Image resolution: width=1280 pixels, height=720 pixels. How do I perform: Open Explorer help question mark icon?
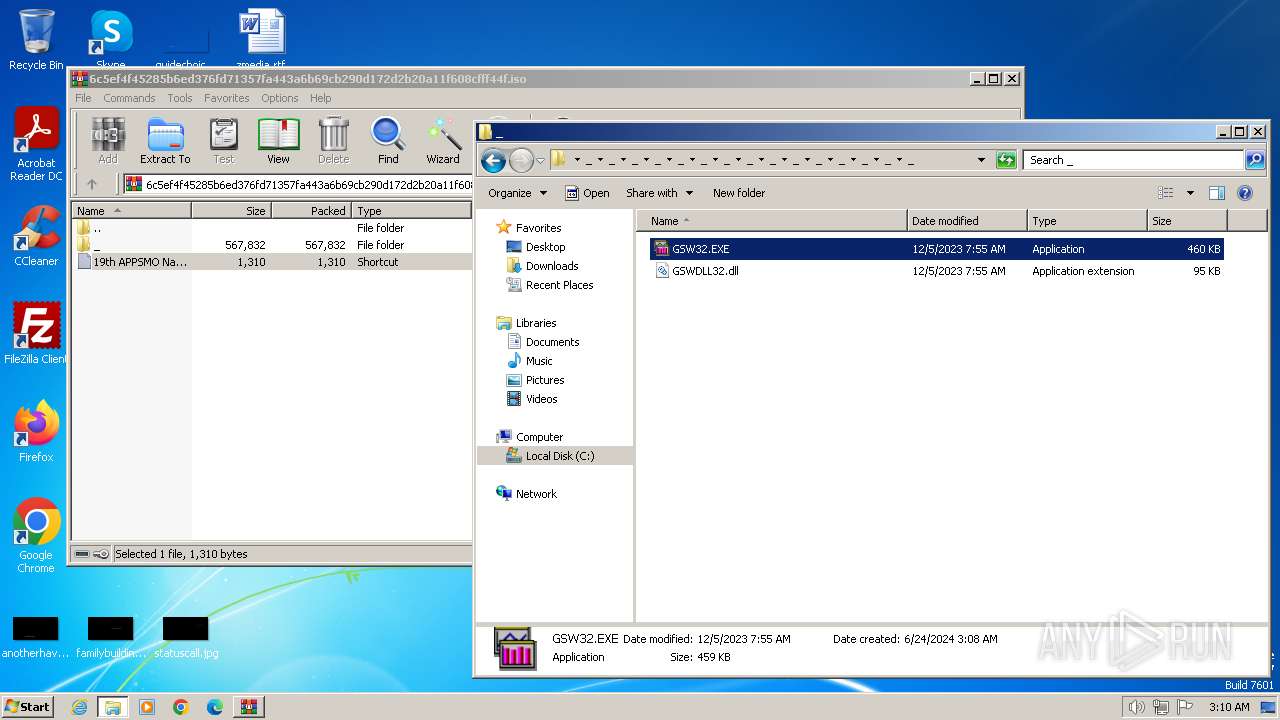pyautogui.click(x=1245, y=193)
